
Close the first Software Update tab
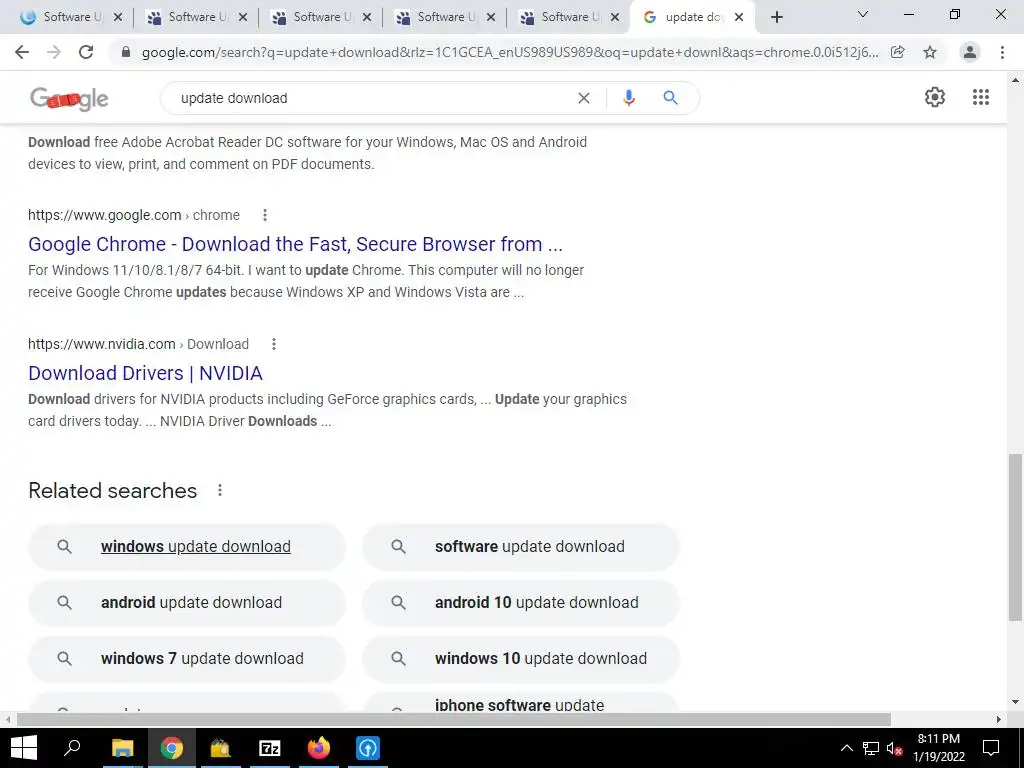(x=118, y=17)
